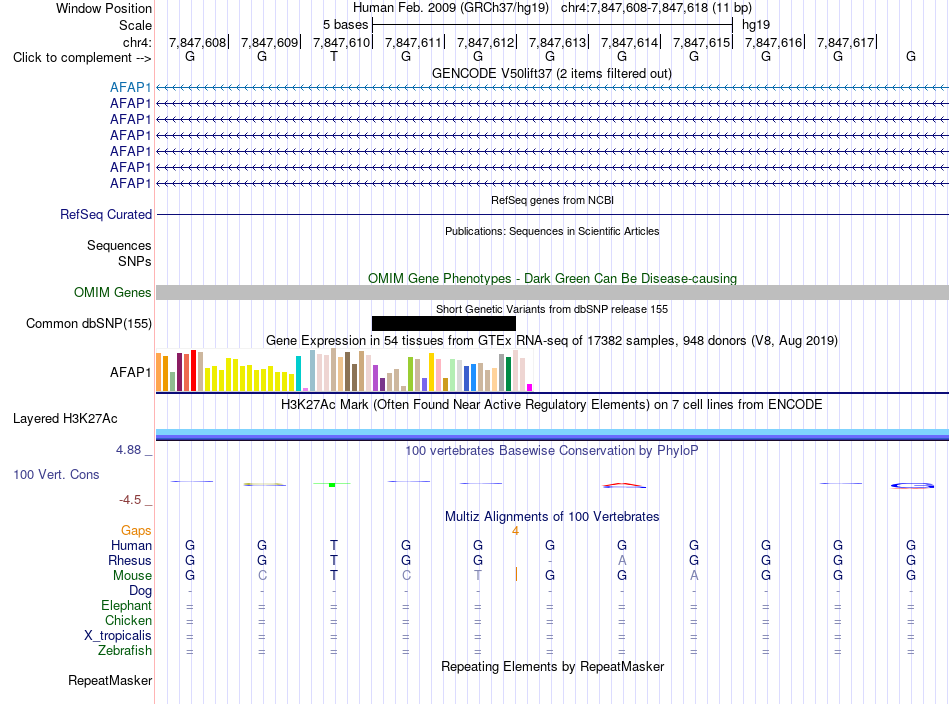Click the "Dog" alignment row label

tap(140, 591)
